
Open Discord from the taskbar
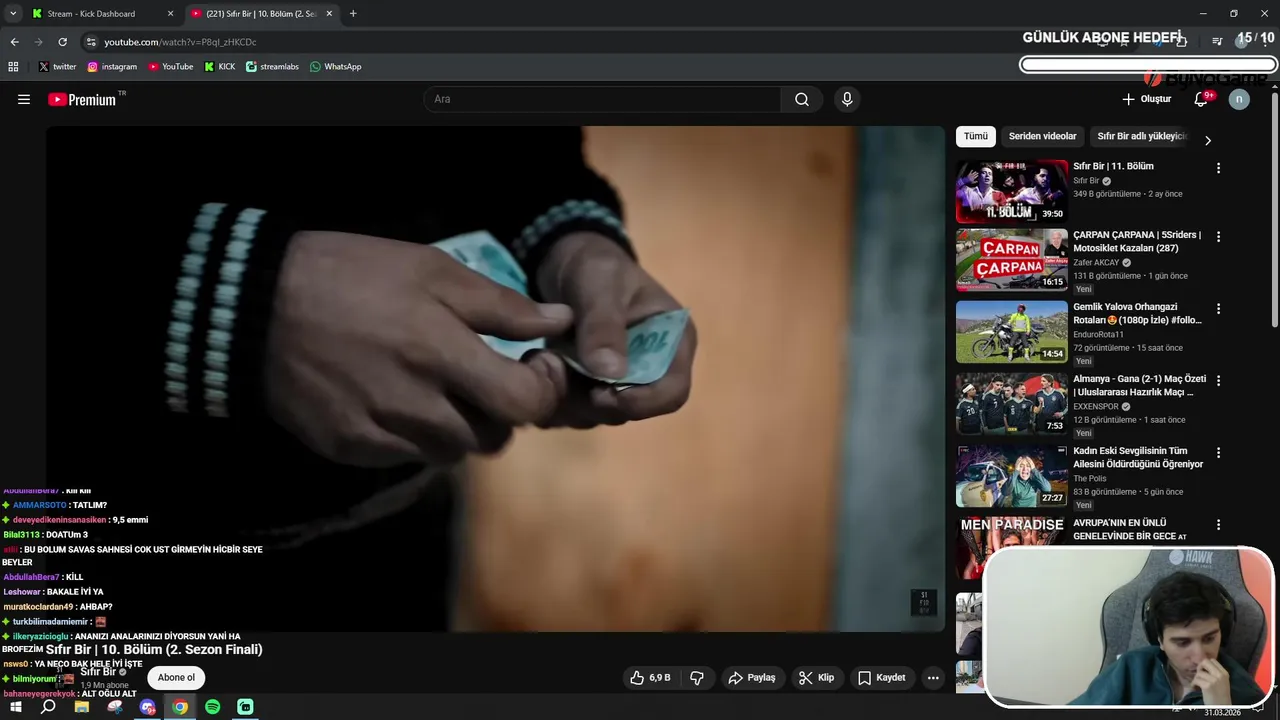pyautogui.click(x=148, y=707)
